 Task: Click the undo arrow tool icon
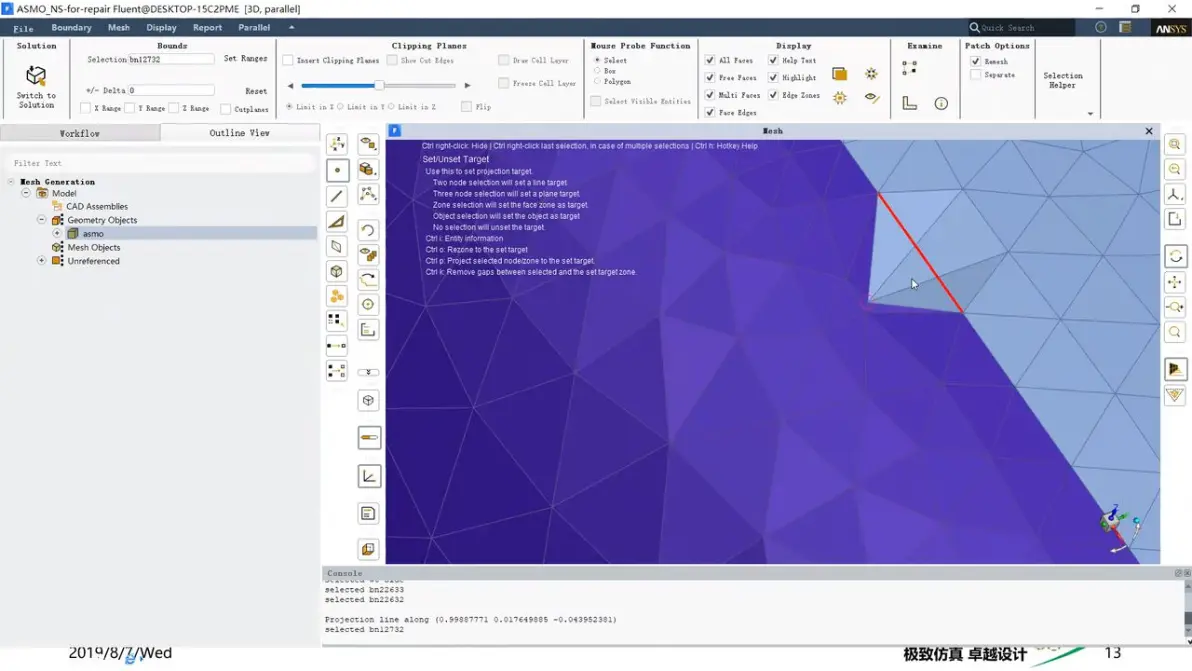point(368,229)
